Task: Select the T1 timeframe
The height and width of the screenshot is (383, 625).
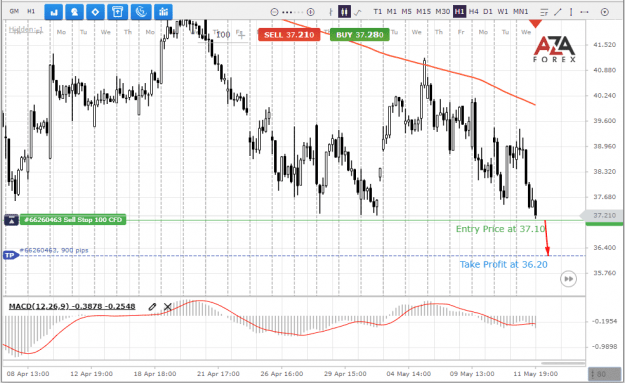Action: click(377, 12)
